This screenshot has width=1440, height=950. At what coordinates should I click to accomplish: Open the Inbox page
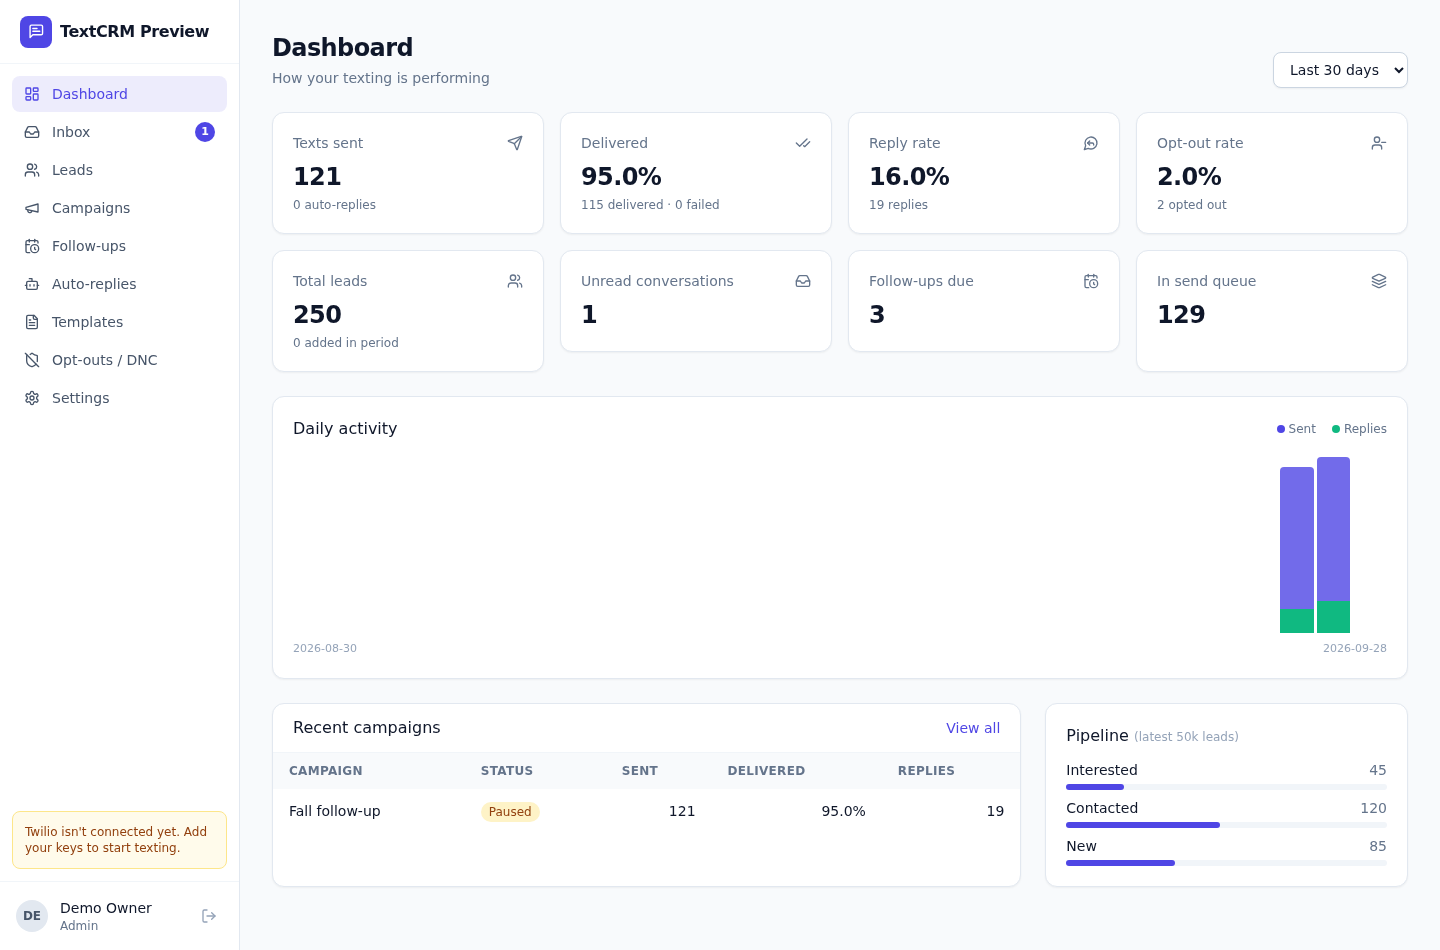pos(119,132)
